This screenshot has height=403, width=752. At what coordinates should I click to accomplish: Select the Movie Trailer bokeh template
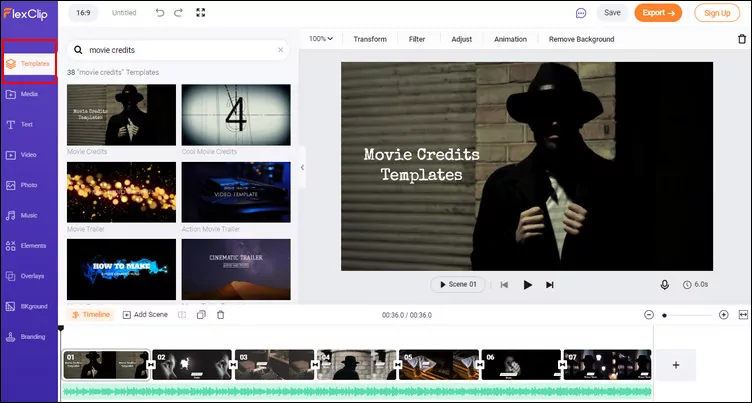click(x=121, y=192)
